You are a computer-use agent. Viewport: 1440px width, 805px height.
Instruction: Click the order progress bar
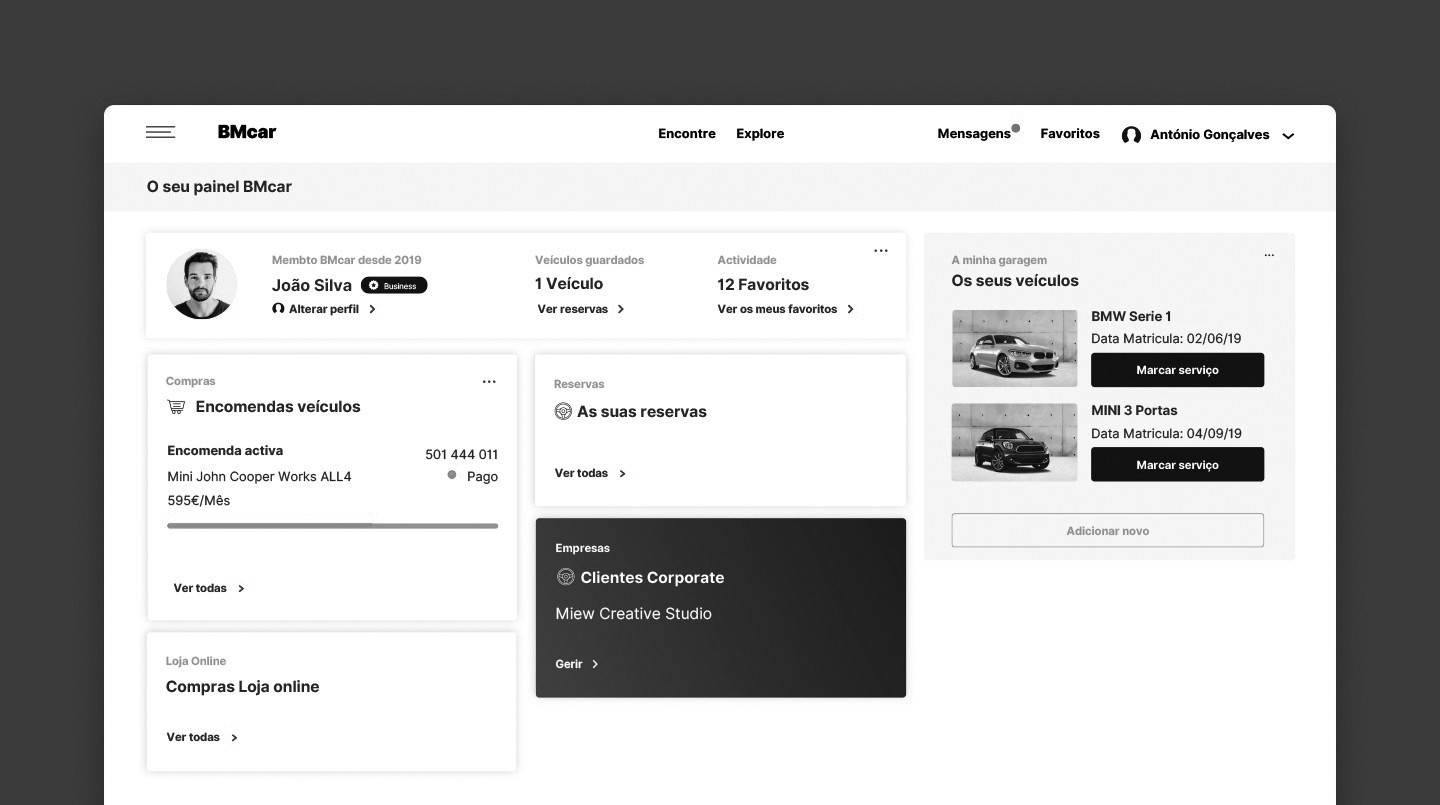tap(332, 525)
